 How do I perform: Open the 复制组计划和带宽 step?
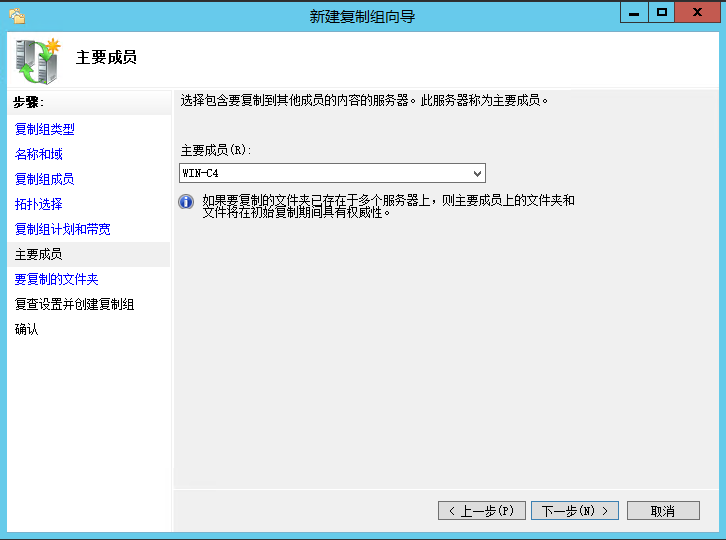[63, 229]
